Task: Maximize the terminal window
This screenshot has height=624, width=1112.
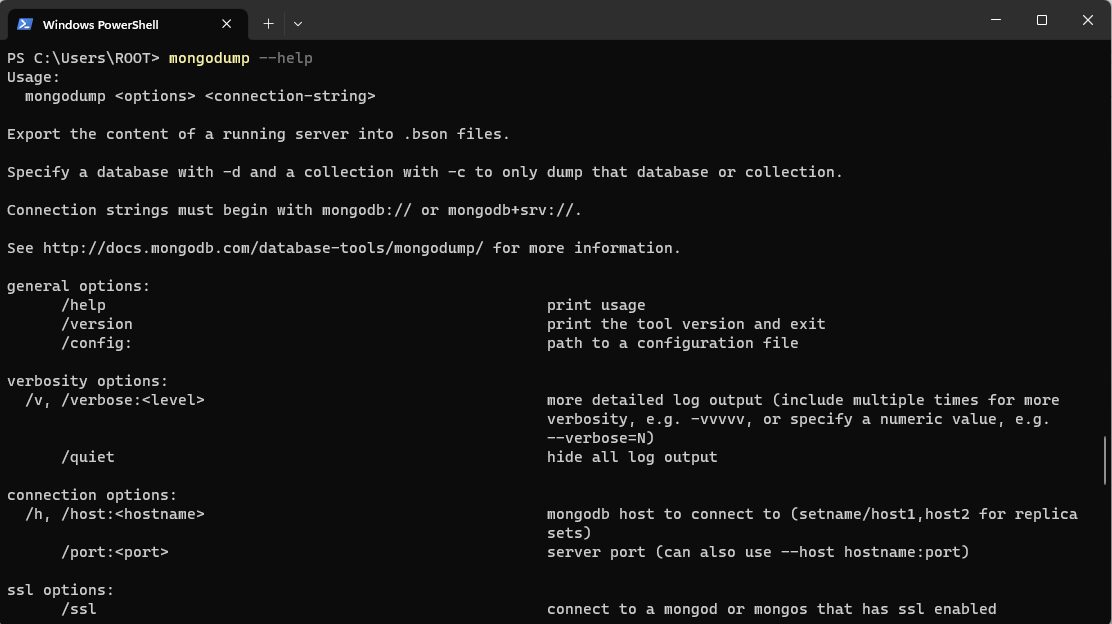Action: click(x=1042, y=20)
